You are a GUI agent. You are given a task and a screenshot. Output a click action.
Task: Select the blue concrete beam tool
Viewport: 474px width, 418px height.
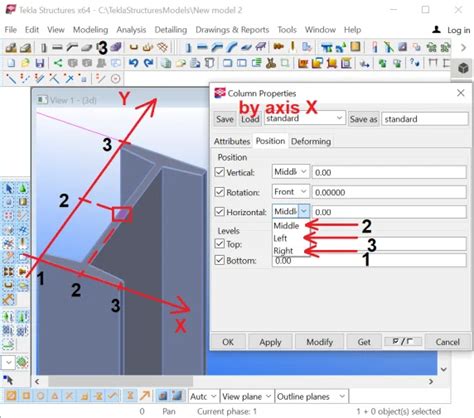click(202, 47)
